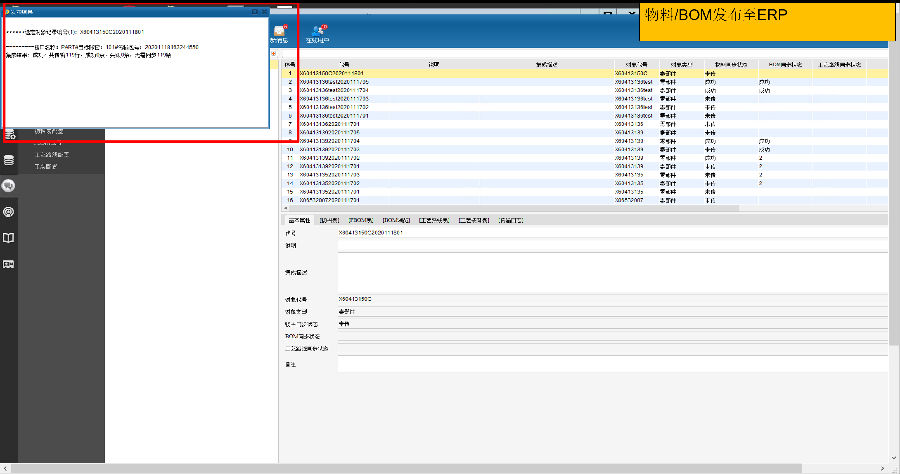
Task: Select the last item in sidebar tree
Action: (x=44, y=167)
